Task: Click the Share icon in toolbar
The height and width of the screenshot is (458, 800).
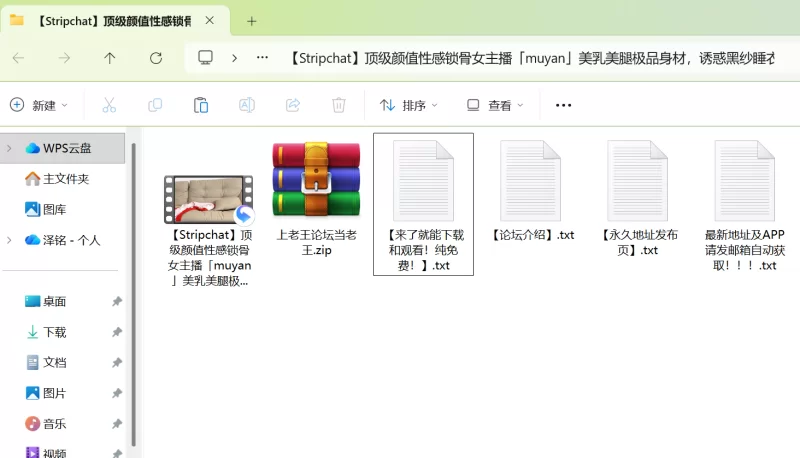Action: coord(293,105)
